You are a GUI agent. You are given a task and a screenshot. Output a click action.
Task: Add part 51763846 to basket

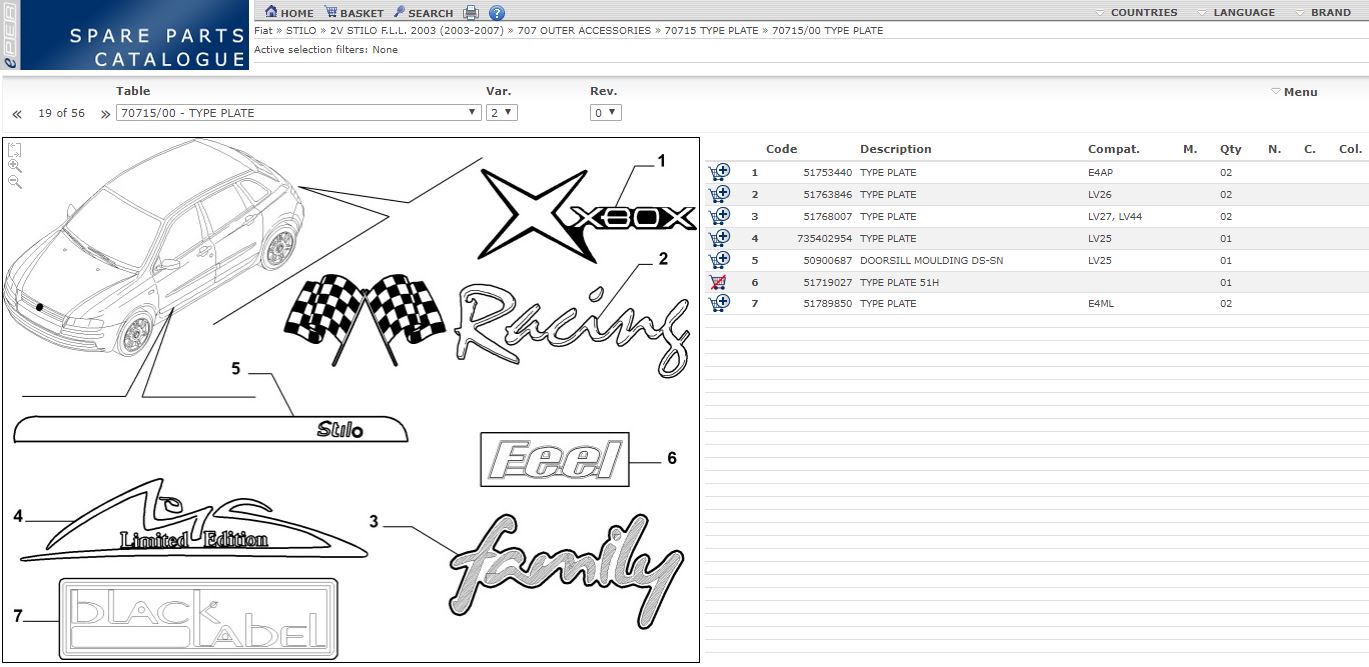click(x=719, y=194)
